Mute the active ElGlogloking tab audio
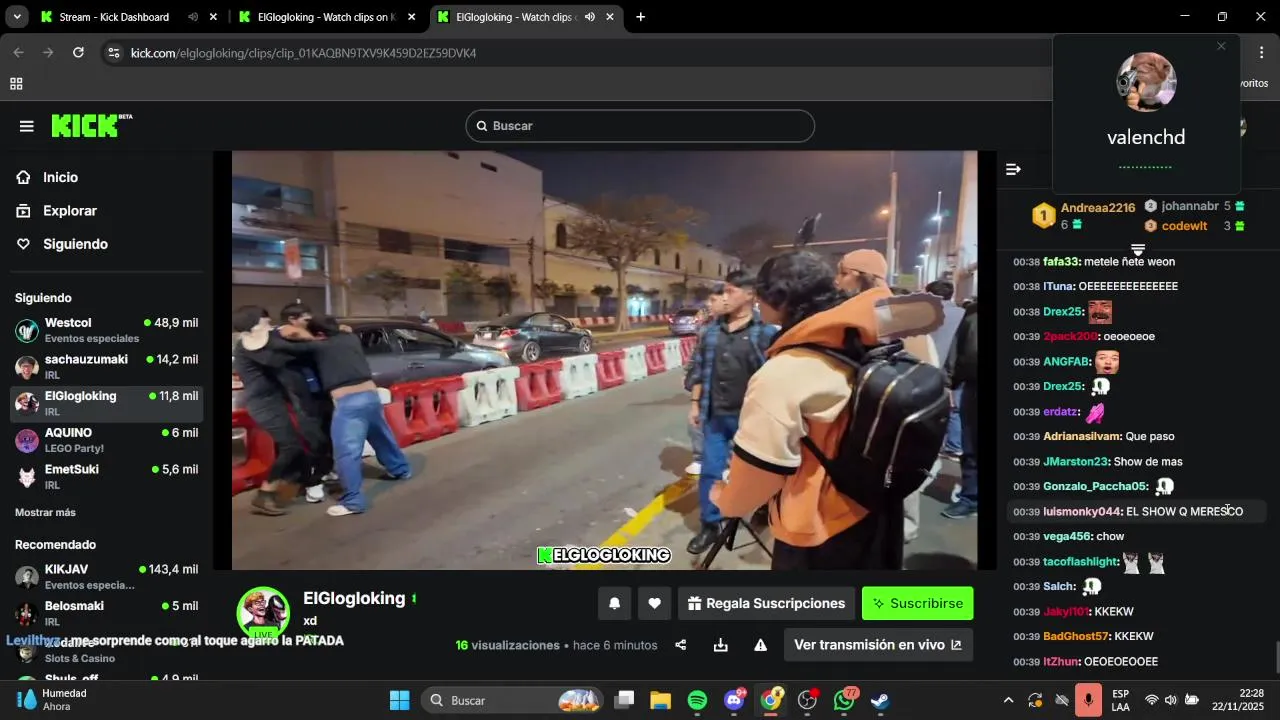The width and height of the screenshot is (1280, 720). [x=590, y=17]
